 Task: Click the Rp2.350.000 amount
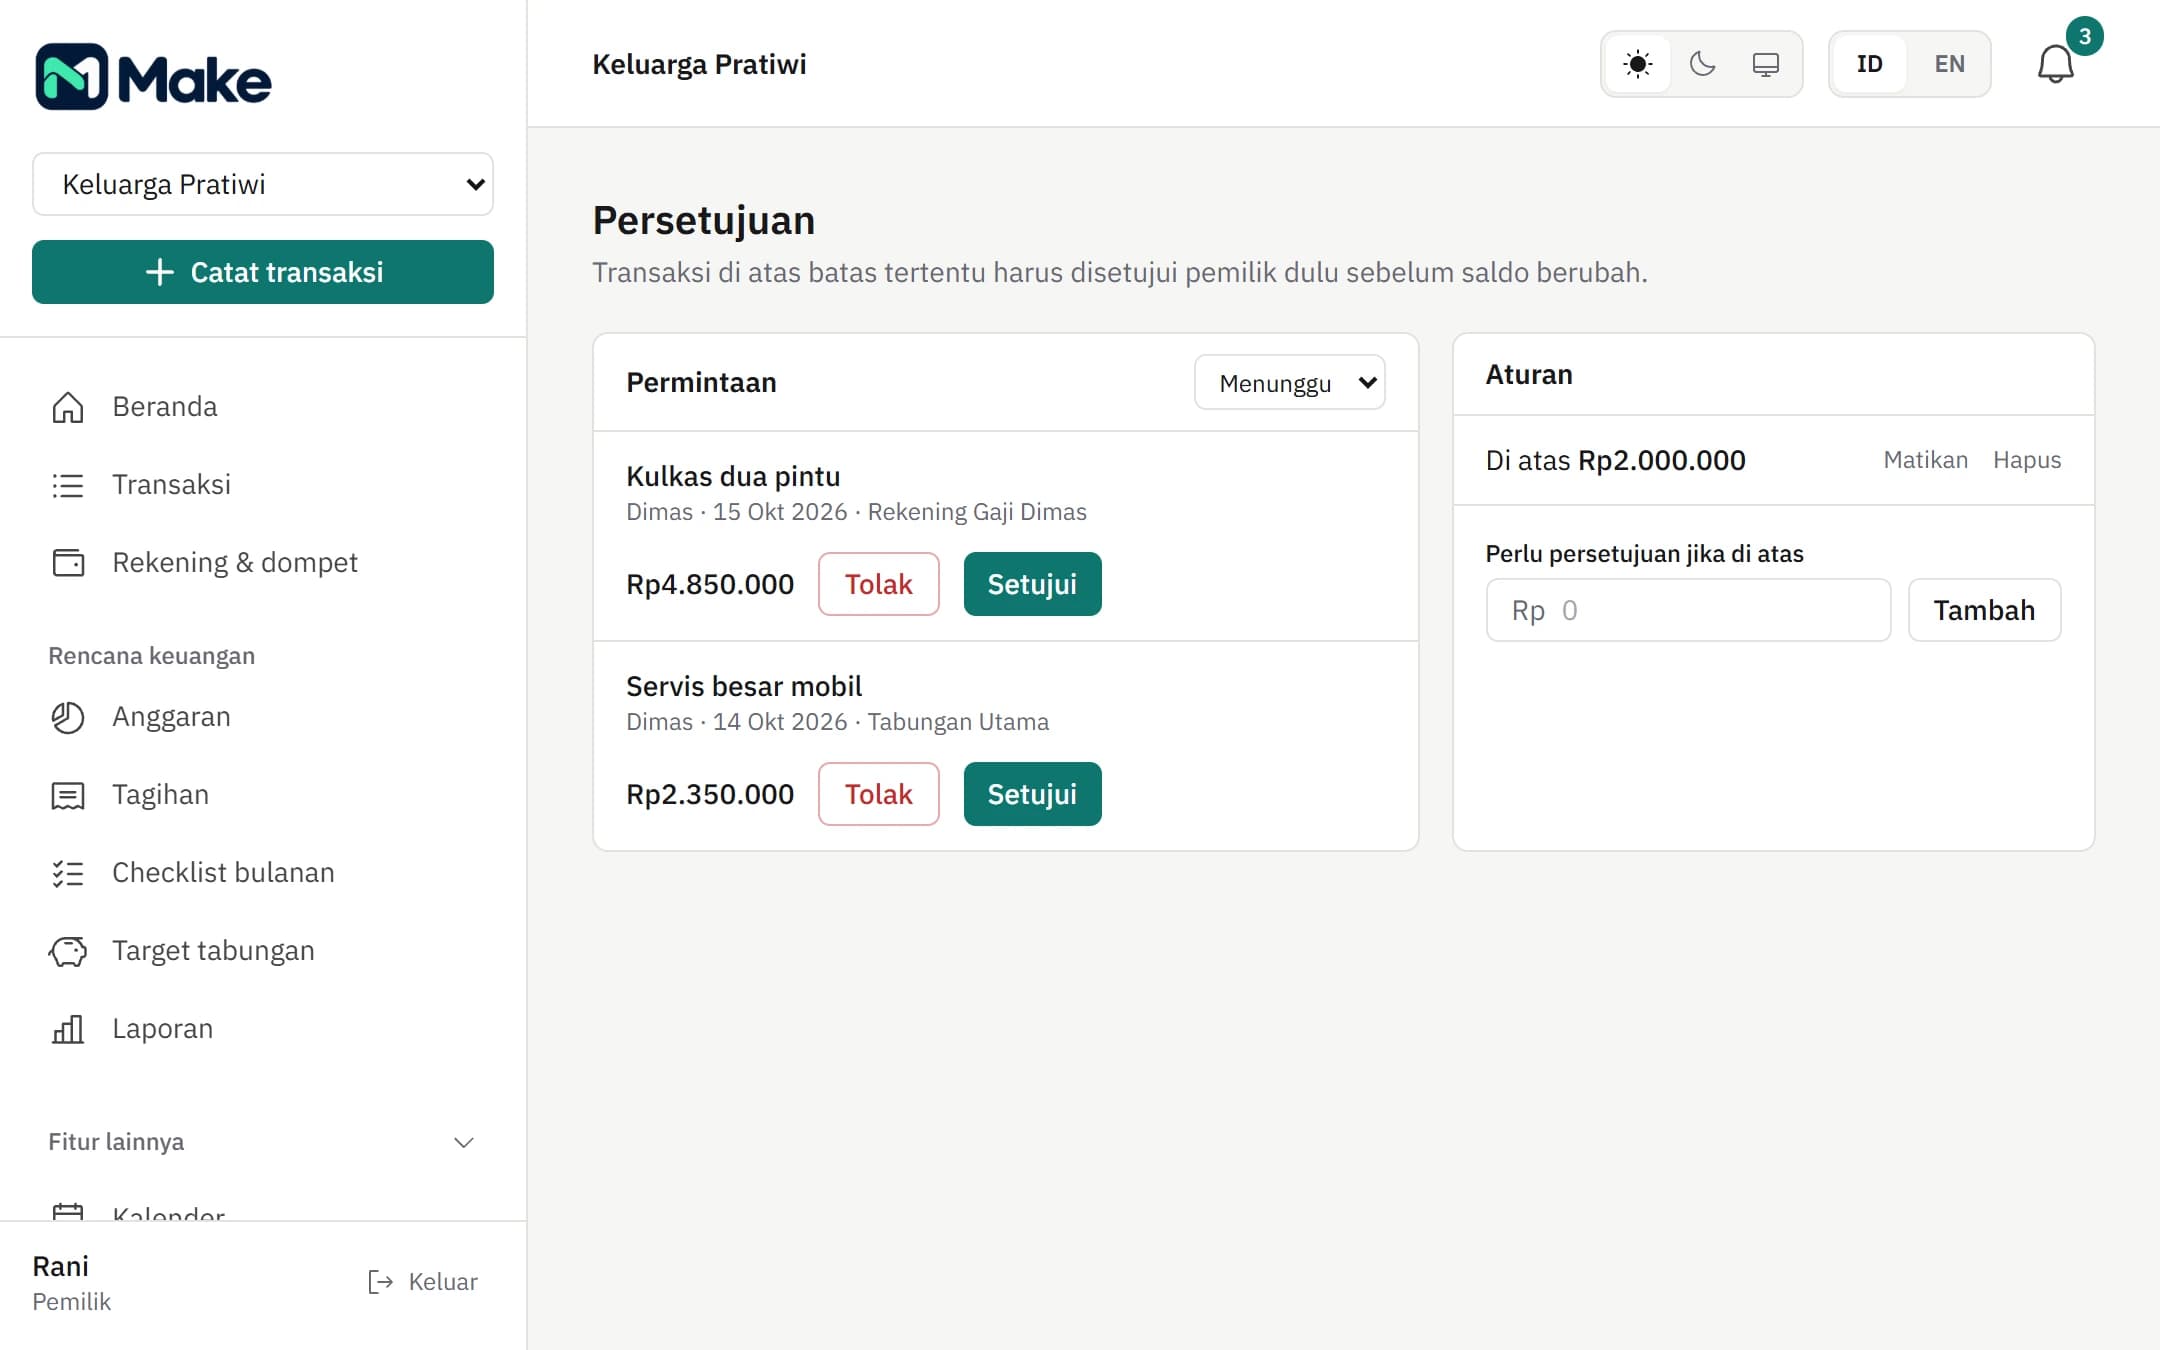point(710,794)
